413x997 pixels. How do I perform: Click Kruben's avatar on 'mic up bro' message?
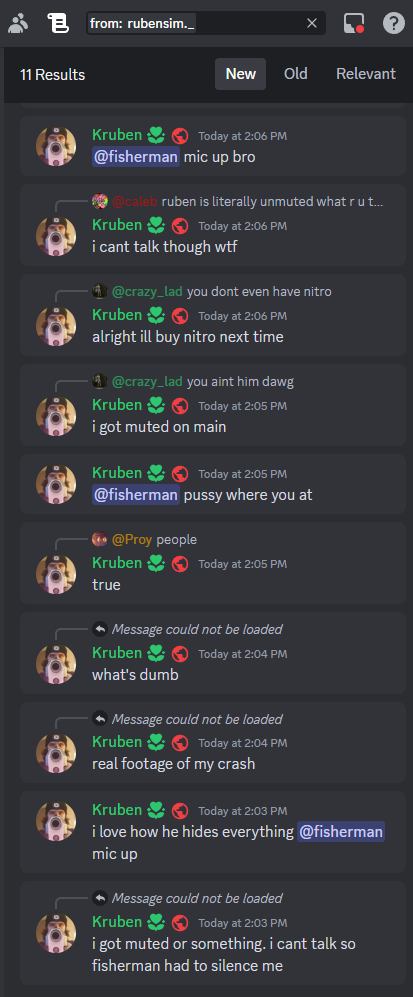(x=56, y=146)
